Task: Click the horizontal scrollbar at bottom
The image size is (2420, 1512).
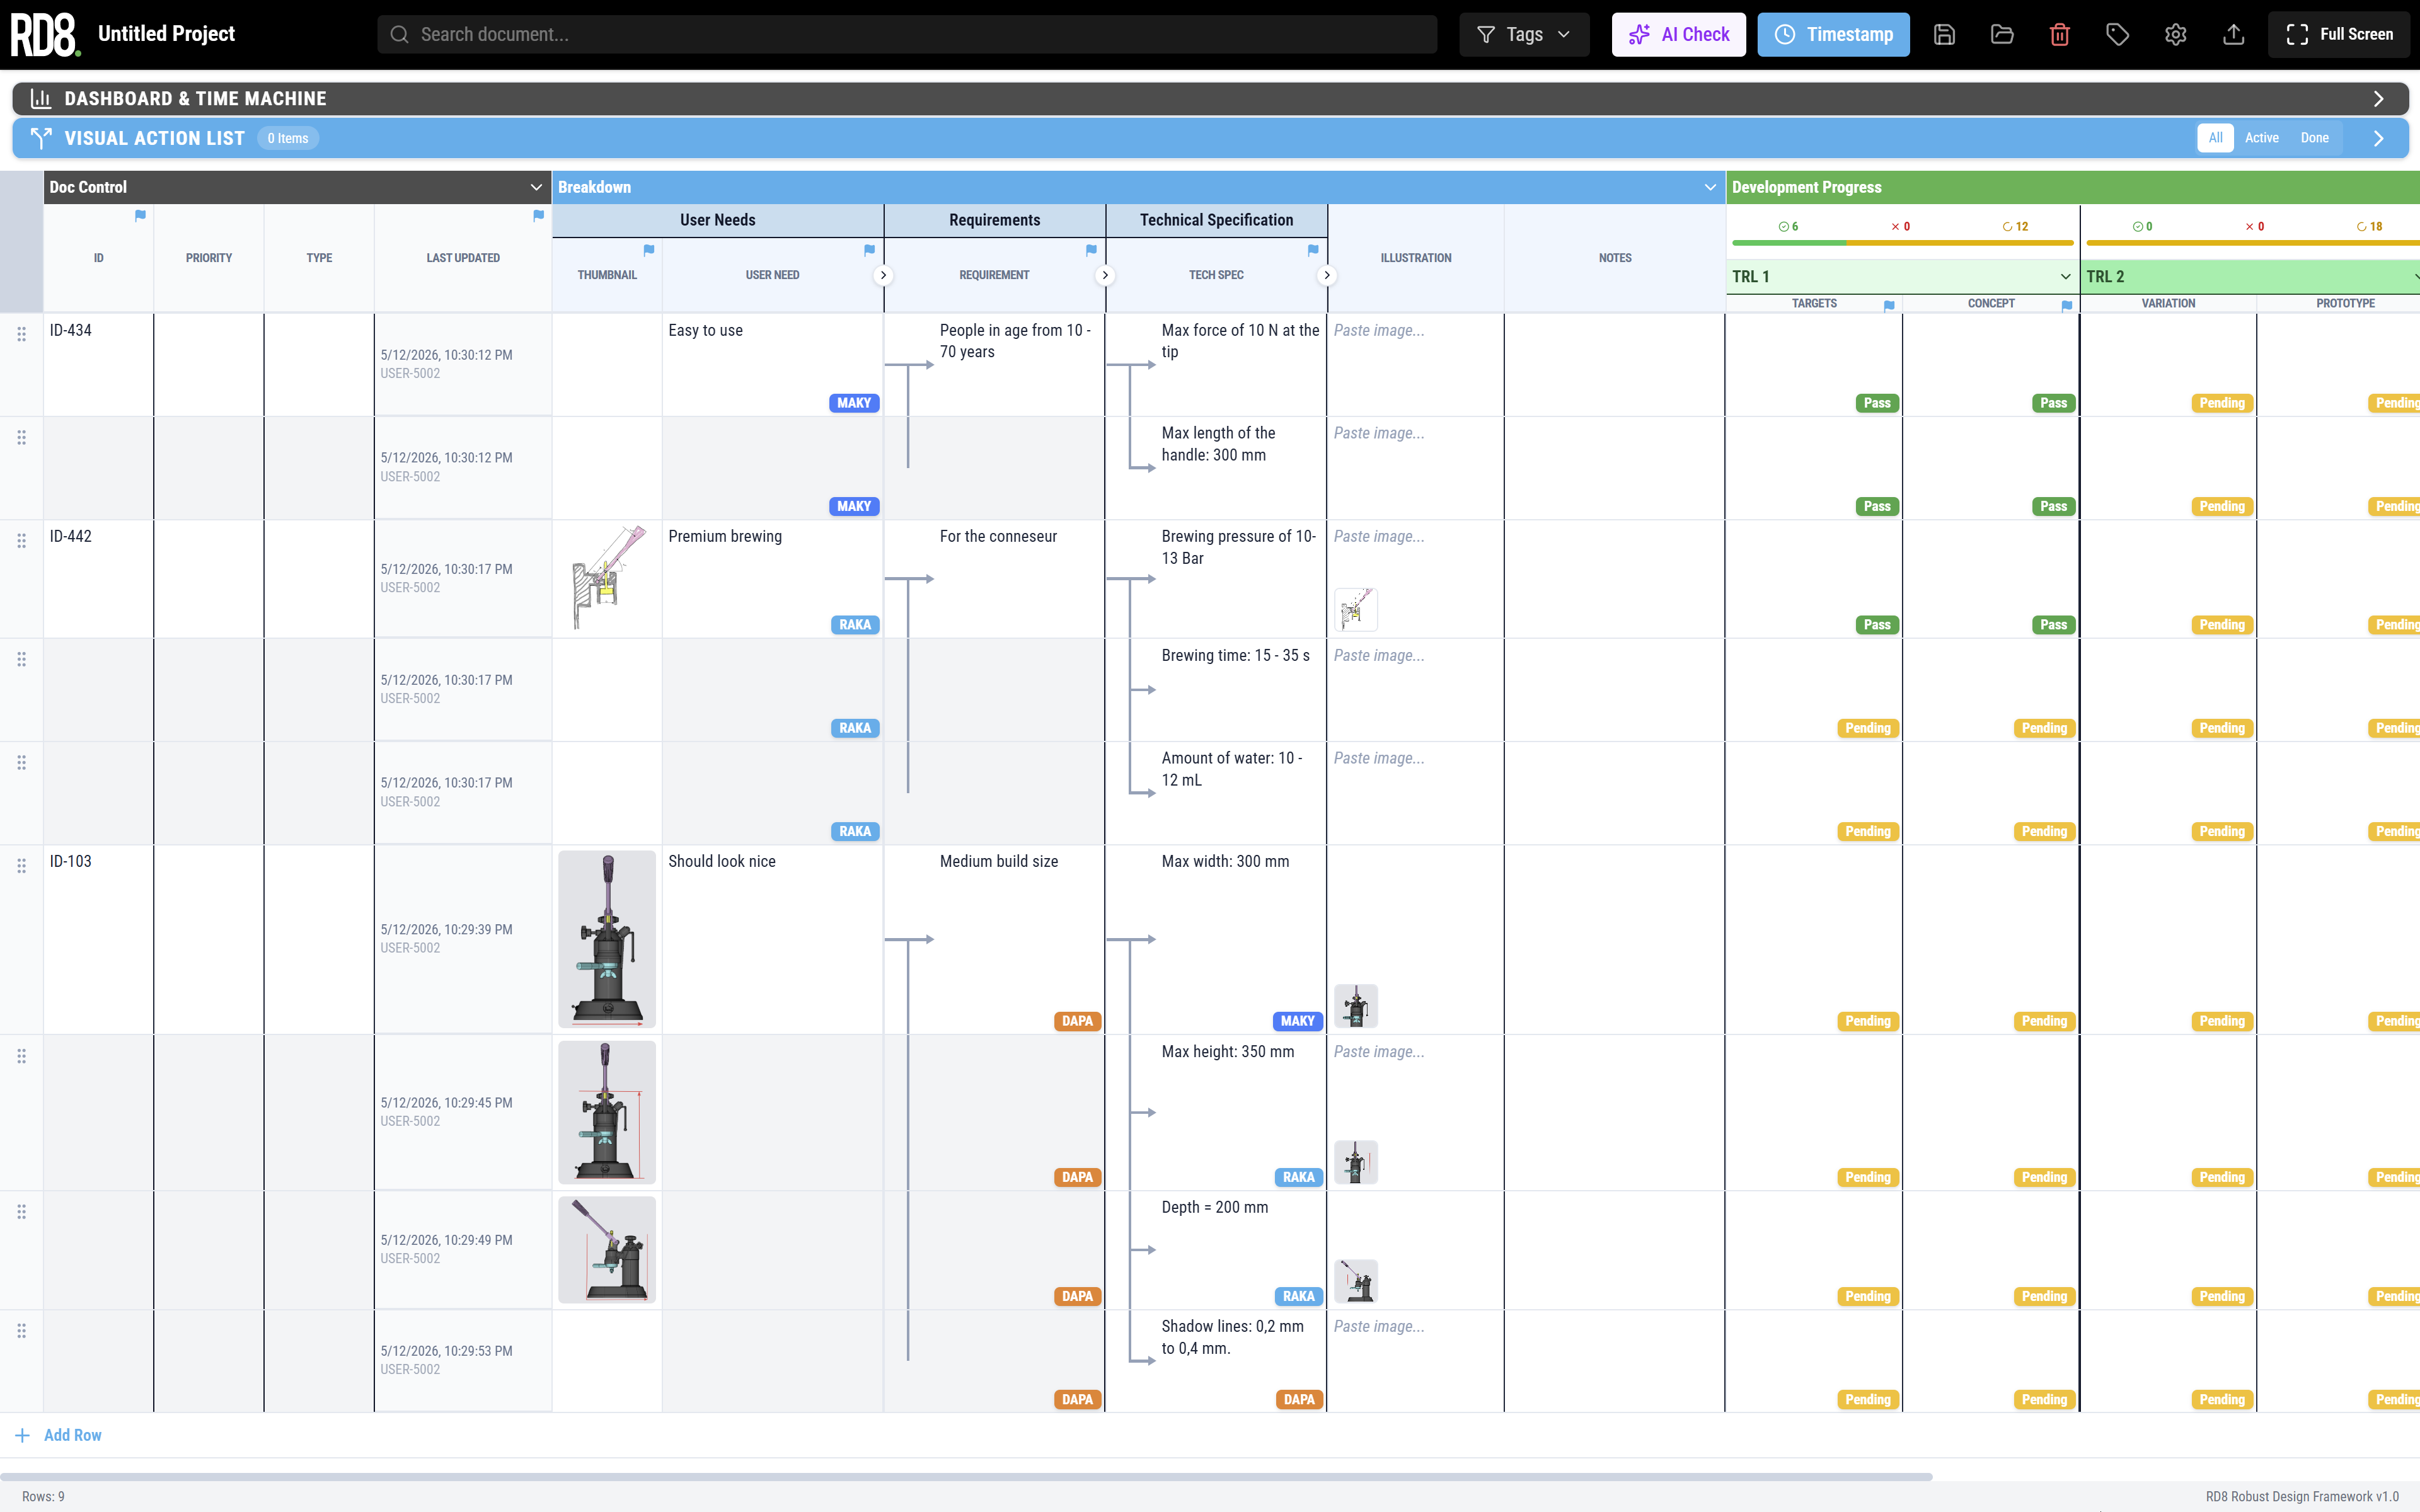Action: coord(966,1476)
